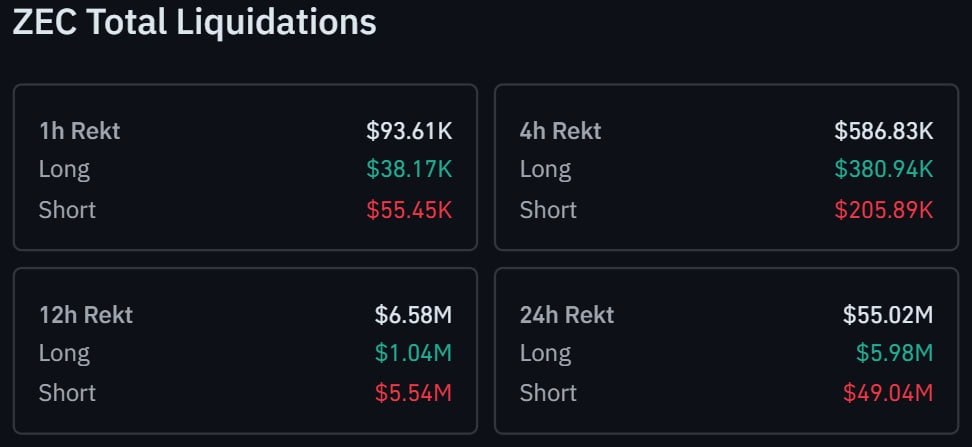Click the 4h Short value $205.89K

[x=883, y=210]
